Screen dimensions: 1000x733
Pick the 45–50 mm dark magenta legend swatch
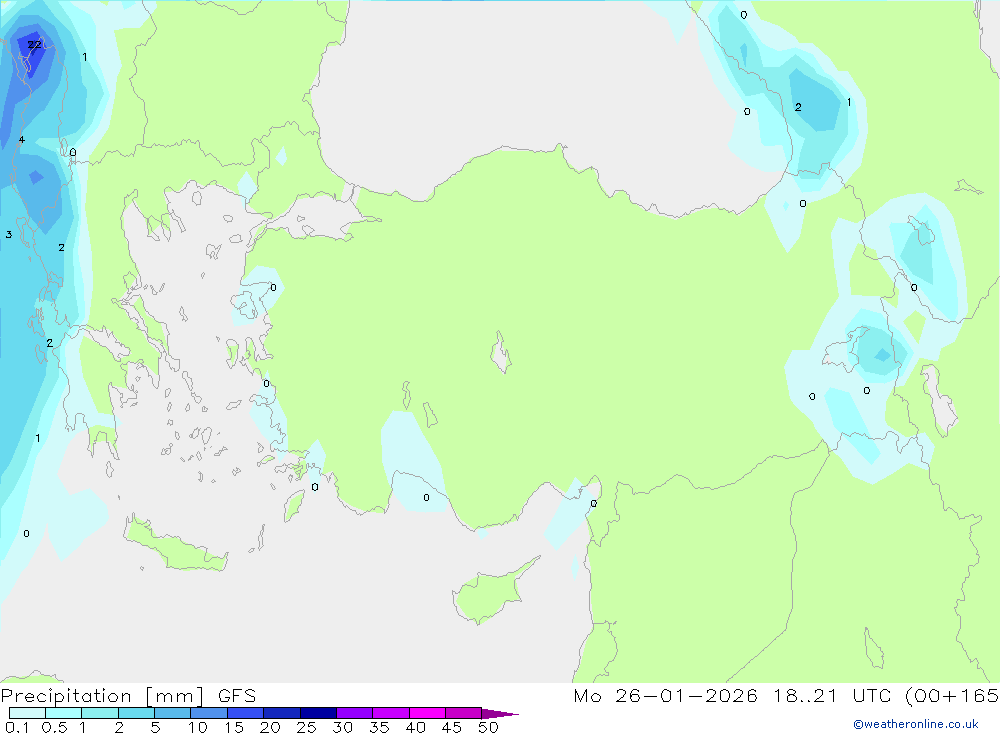pyautogui.click(x=464, y=713)
